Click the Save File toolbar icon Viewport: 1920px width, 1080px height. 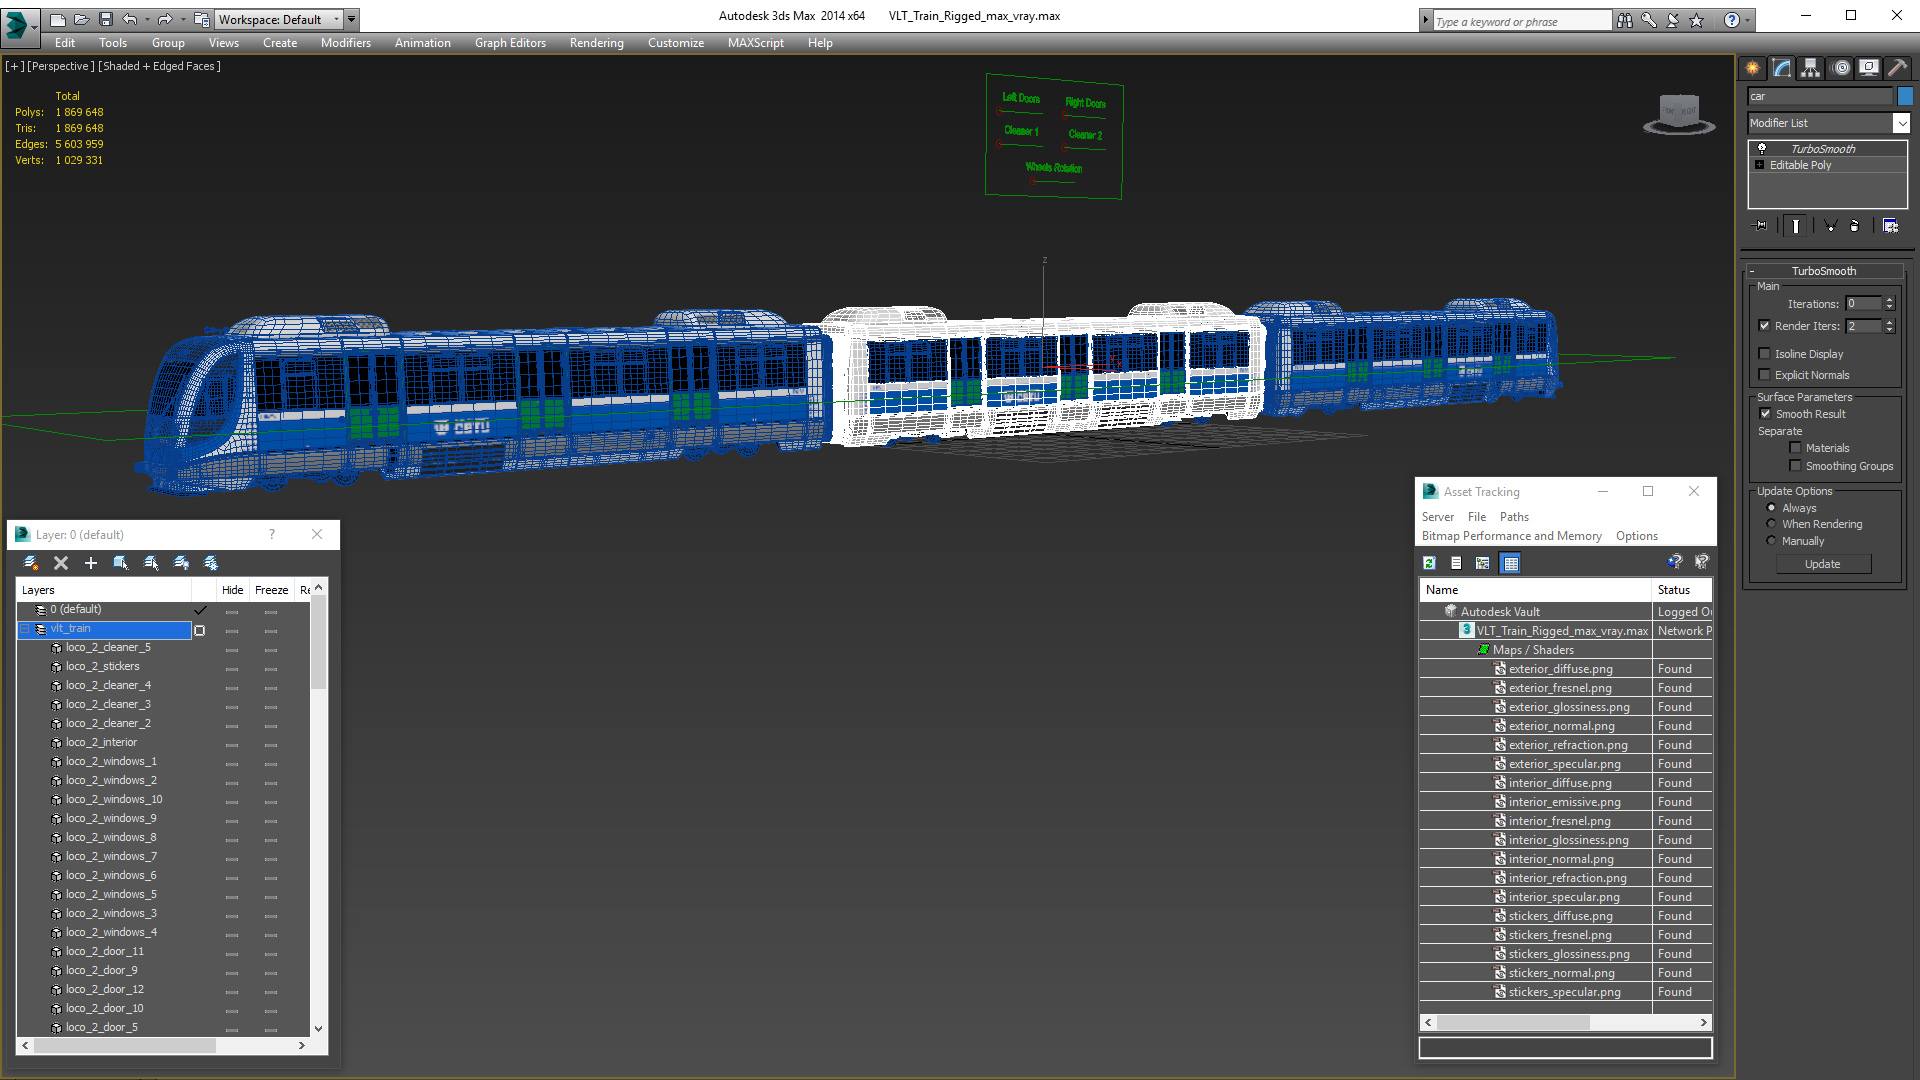106,19
